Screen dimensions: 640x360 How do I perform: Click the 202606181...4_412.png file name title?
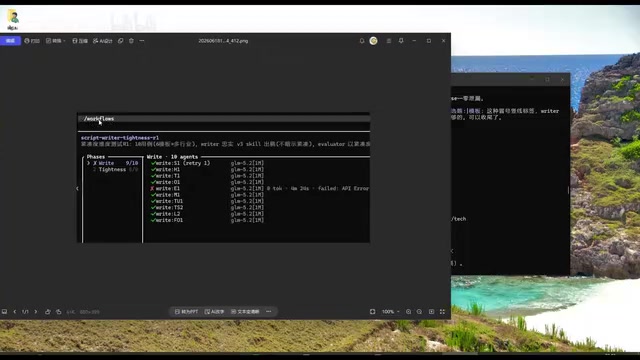(x=223, y=41)
